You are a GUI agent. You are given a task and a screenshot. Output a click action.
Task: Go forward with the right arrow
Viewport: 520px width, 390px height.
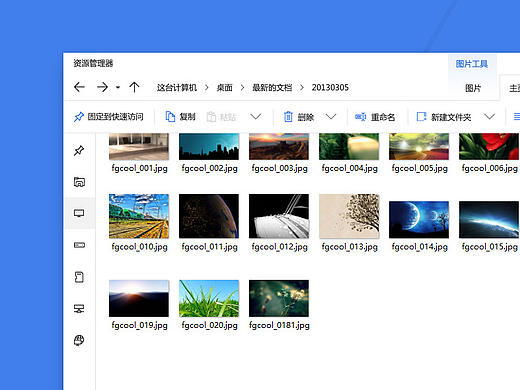point(102,87)
